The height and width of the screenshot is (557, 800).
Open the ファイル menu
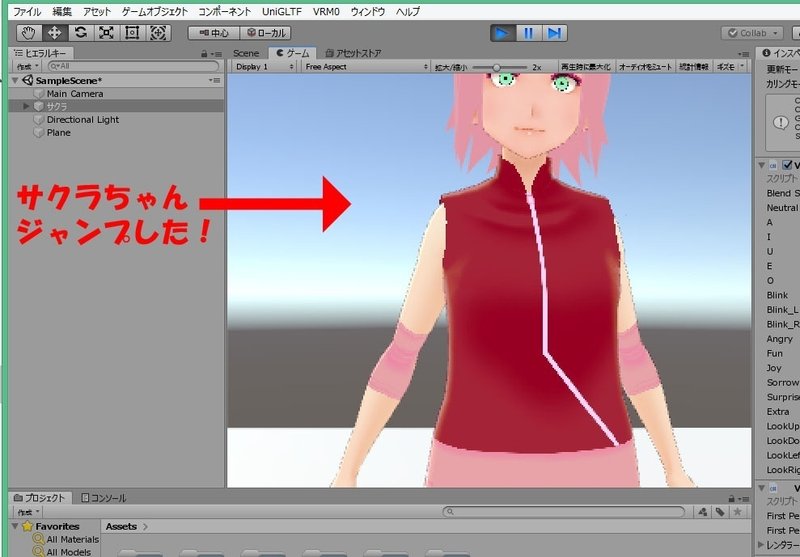coord(27,11)
